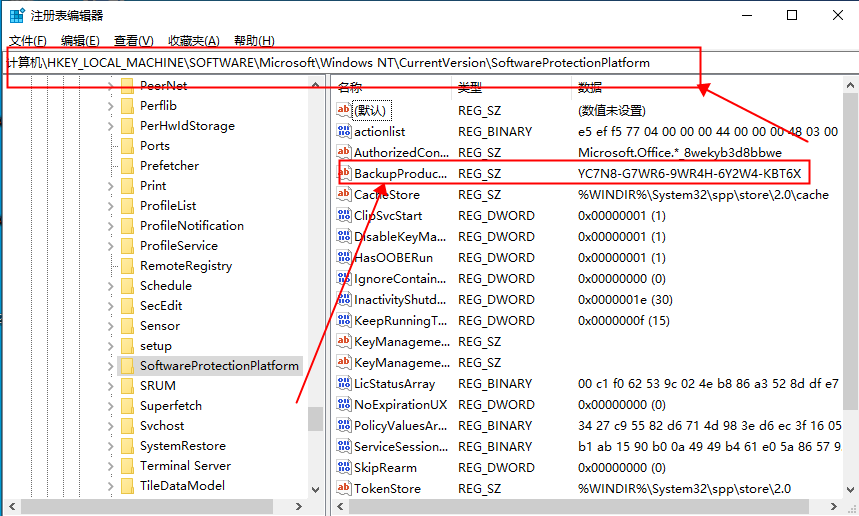Click the 数据 column header
This screenshot has width=859, height=516.
tap(590, 88)
